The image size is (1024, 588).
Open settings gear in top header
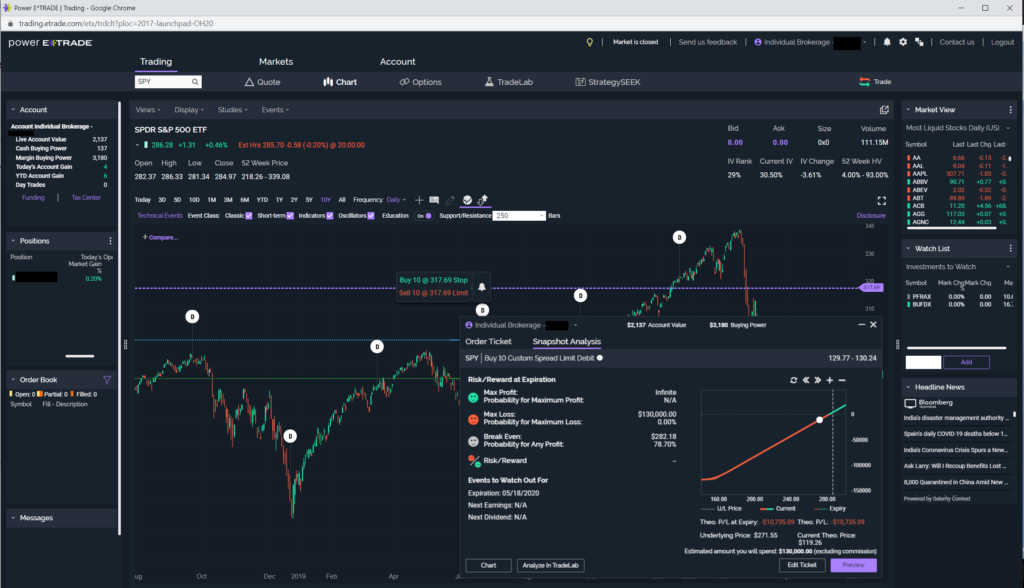(x=903, y=42)
